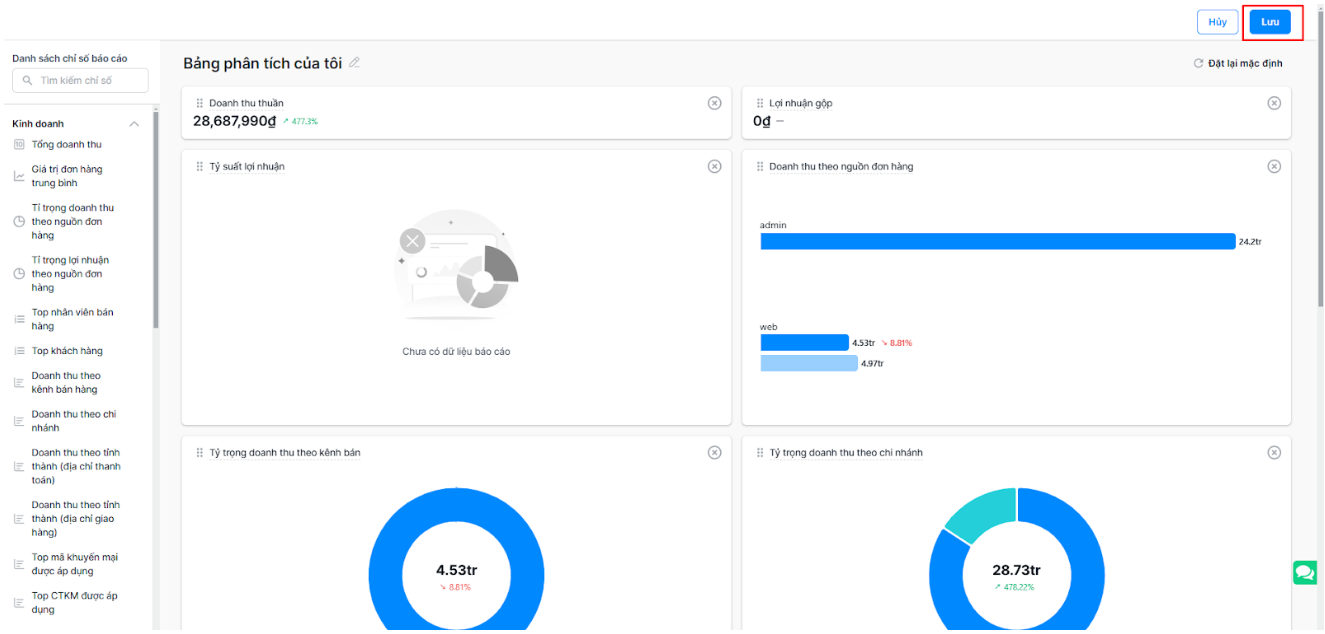Remove the Tỷ trọng doanh thu theo chi nhánh card
Image resolution: width=1325 pixels, height=634 pixels.
coord(1274,453)
